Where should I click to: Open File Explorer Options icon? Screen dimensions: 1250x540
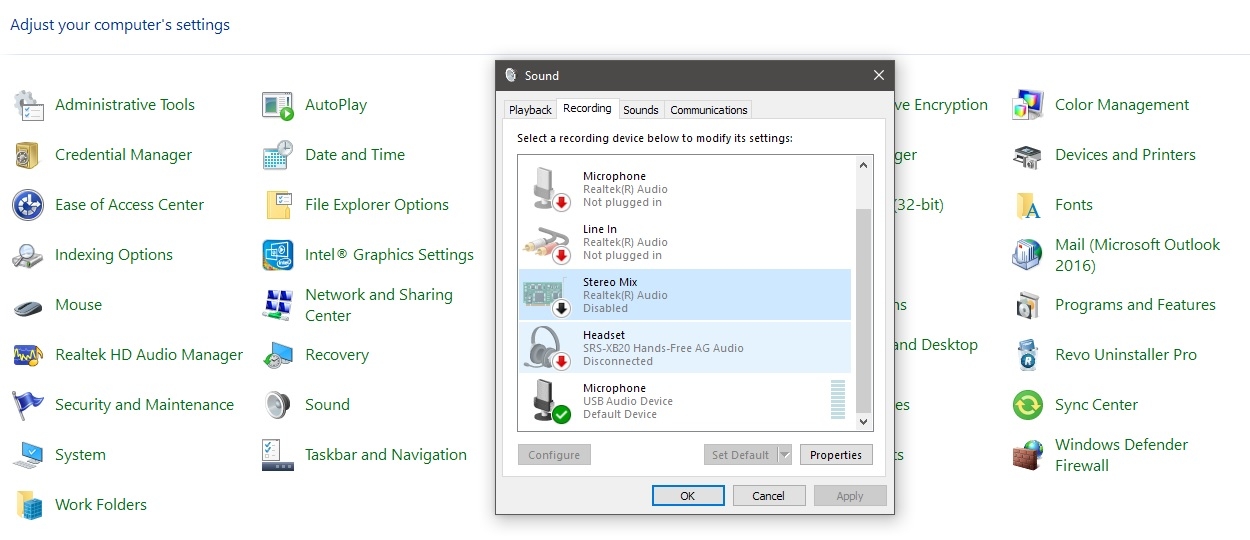pos(278,205)
